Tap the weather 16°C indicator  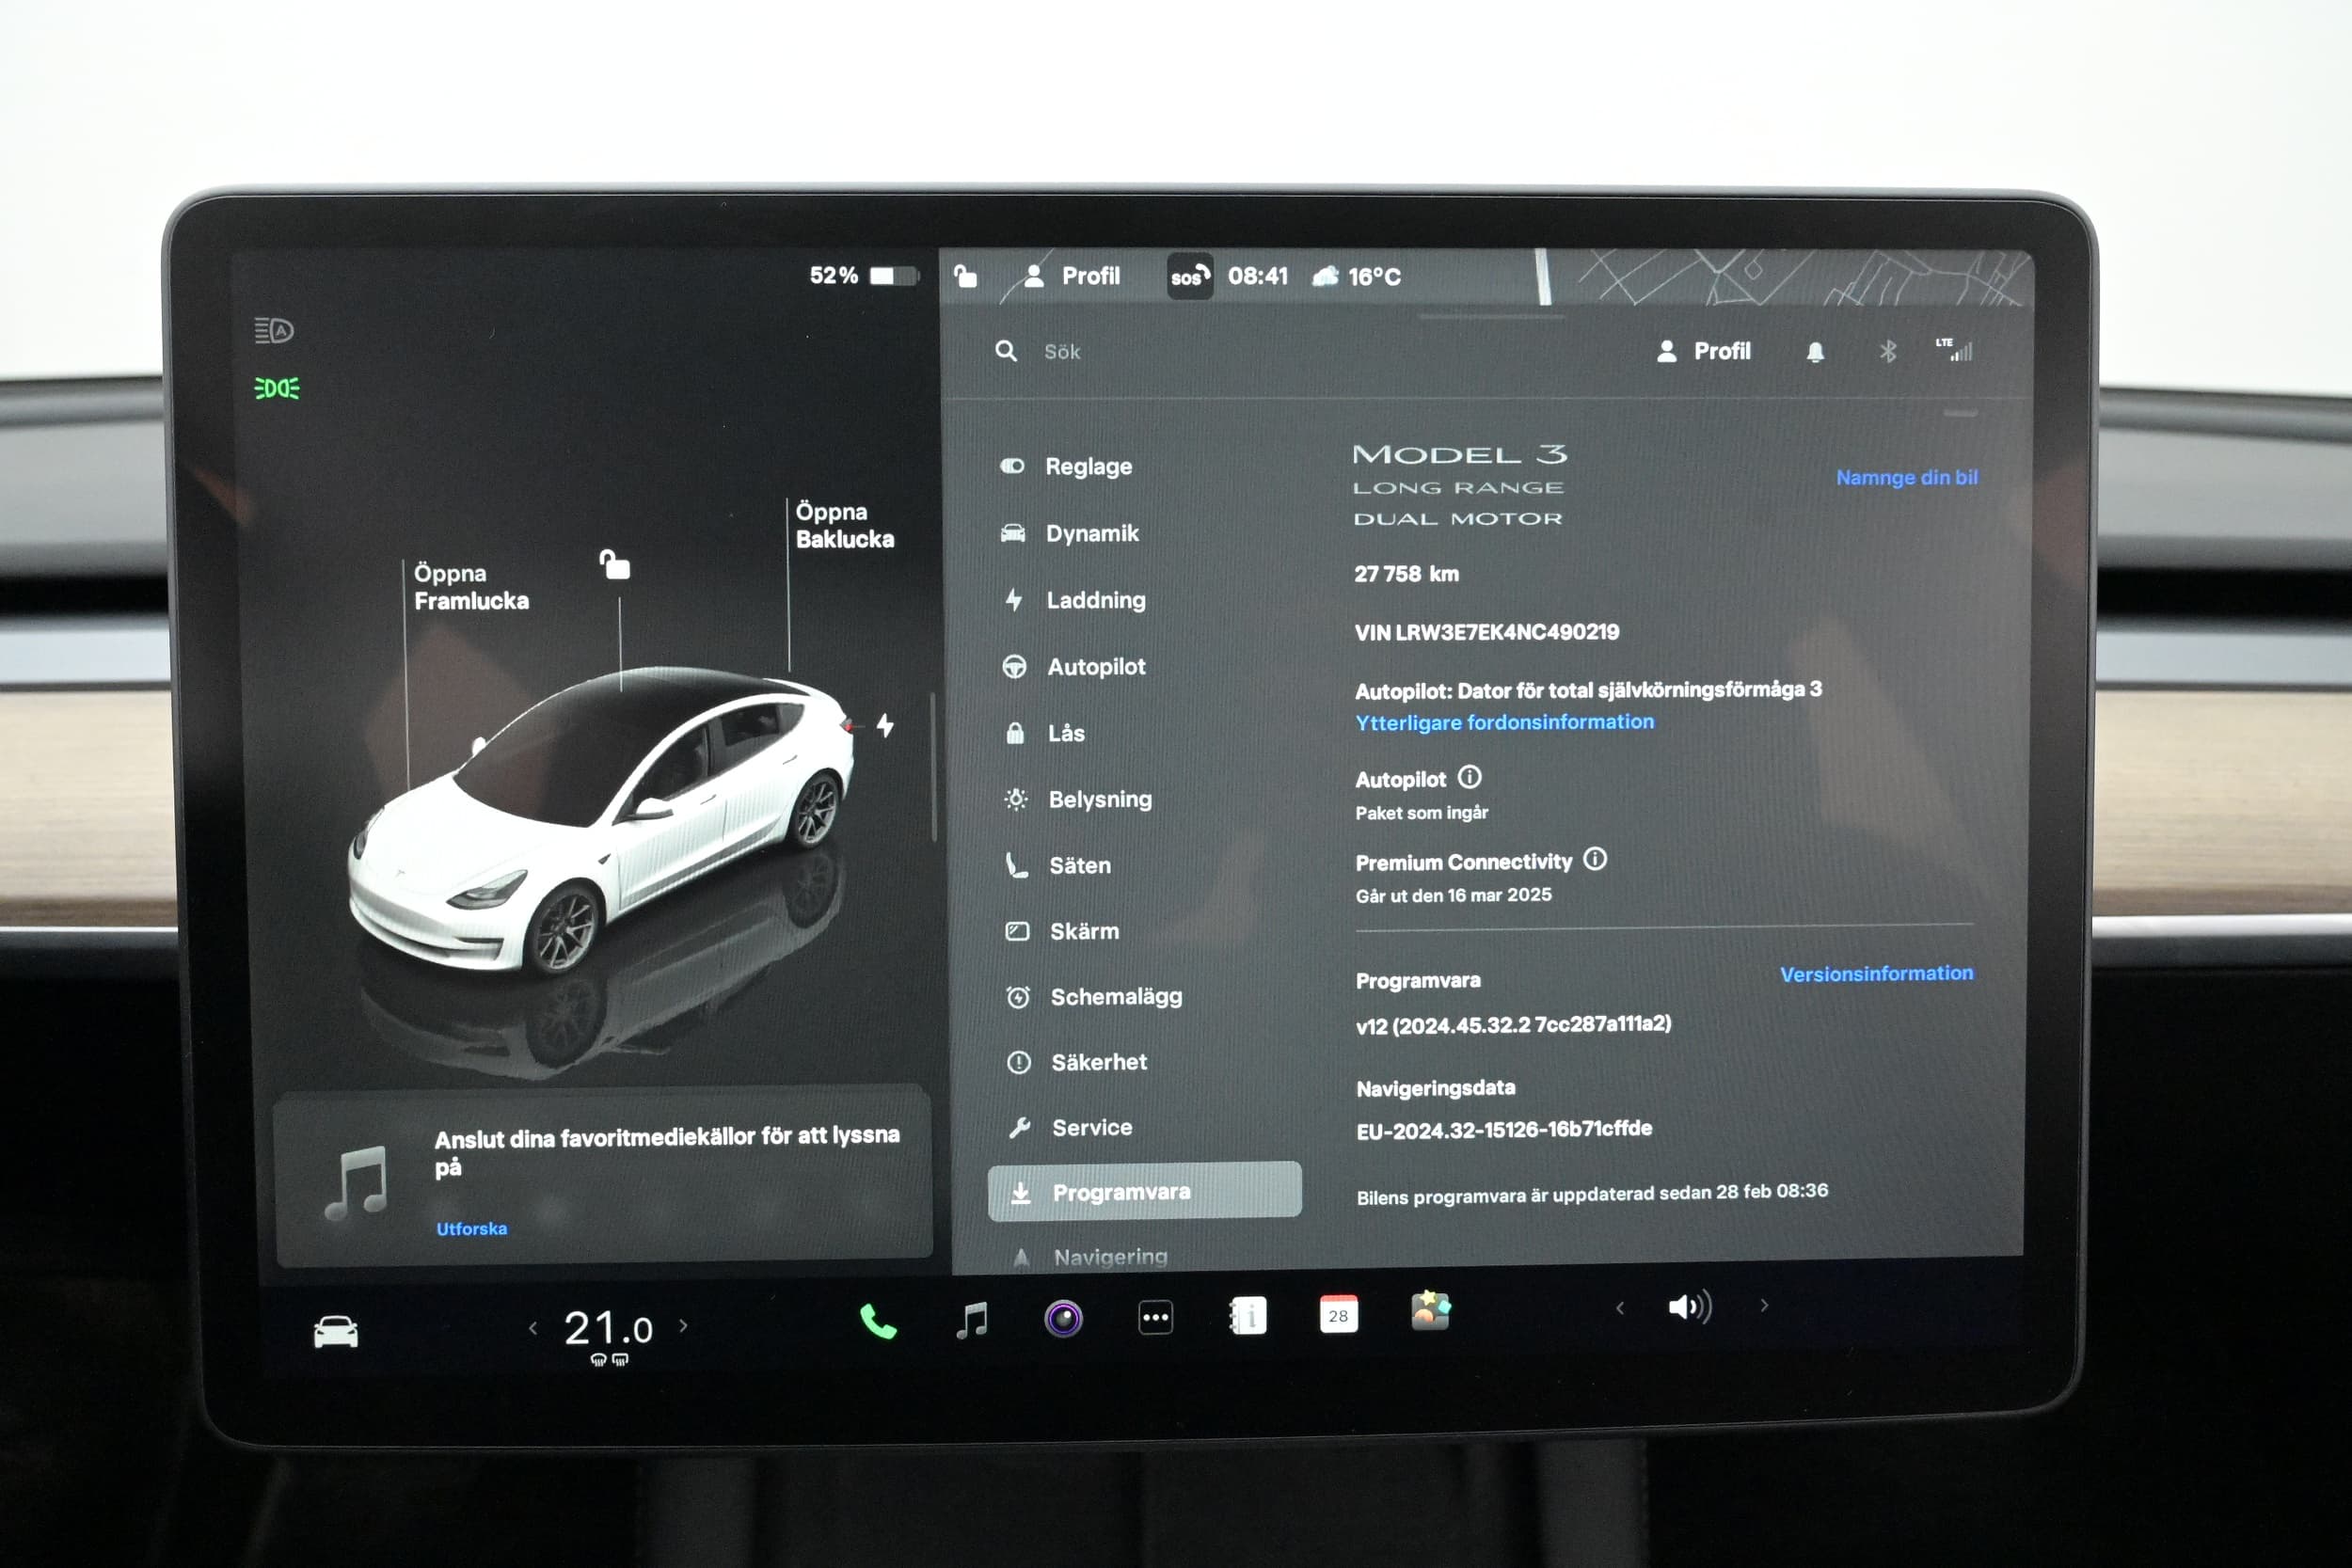point(1357,276)
